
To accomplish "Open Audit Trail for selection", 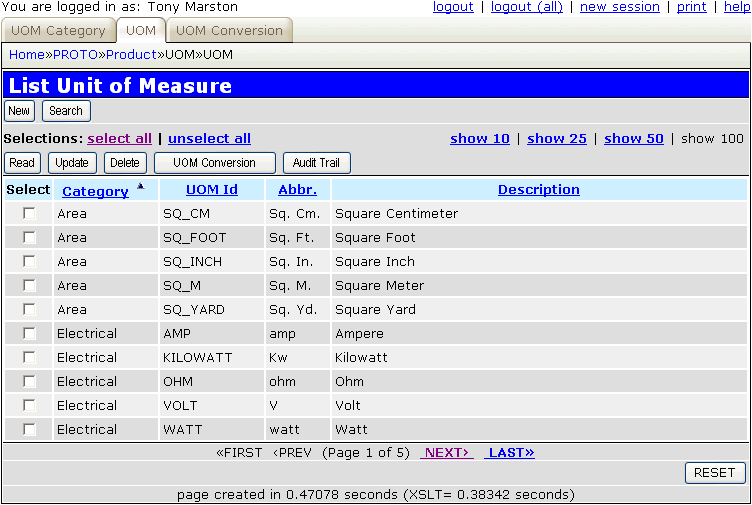I will [317, 163].
